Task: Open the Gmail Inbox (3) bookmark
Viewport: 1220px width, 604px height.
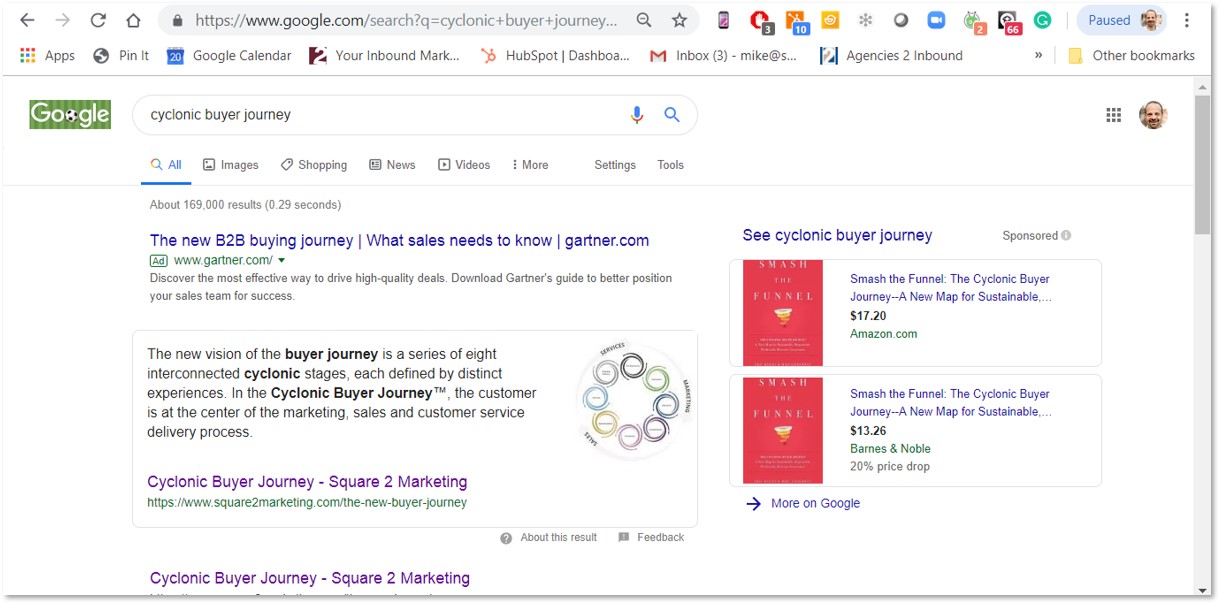Action: click(724, 56)
